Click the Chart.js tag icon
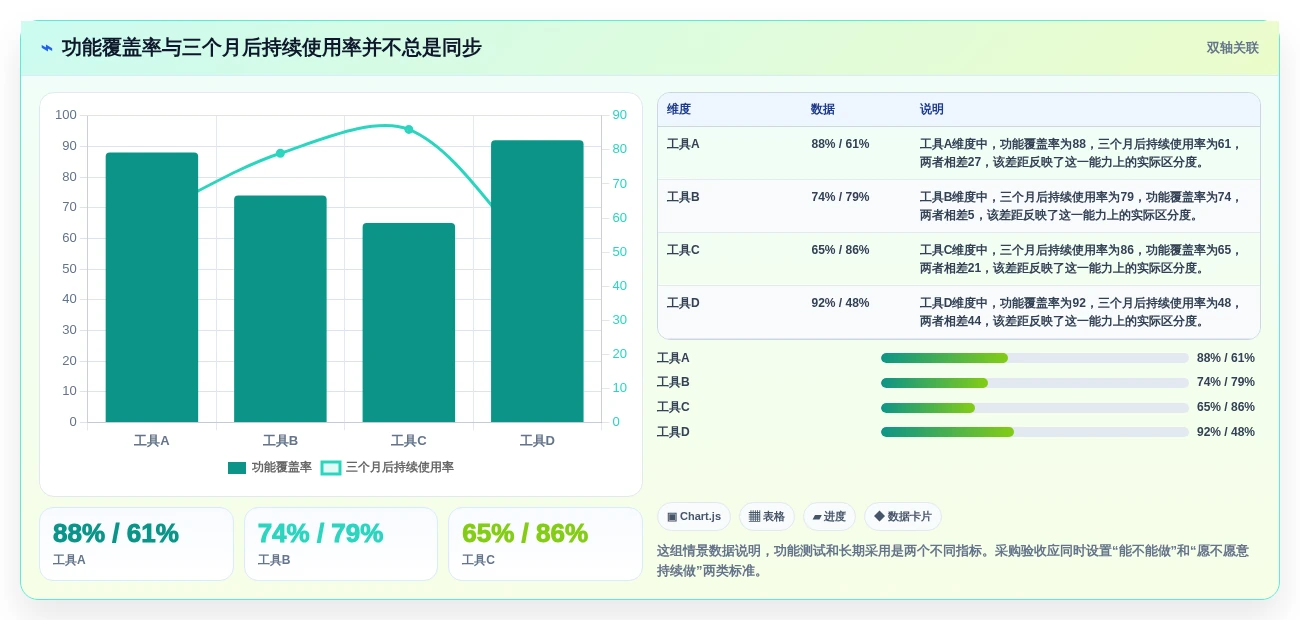1300x620 pixels. (x=672, y=517)
